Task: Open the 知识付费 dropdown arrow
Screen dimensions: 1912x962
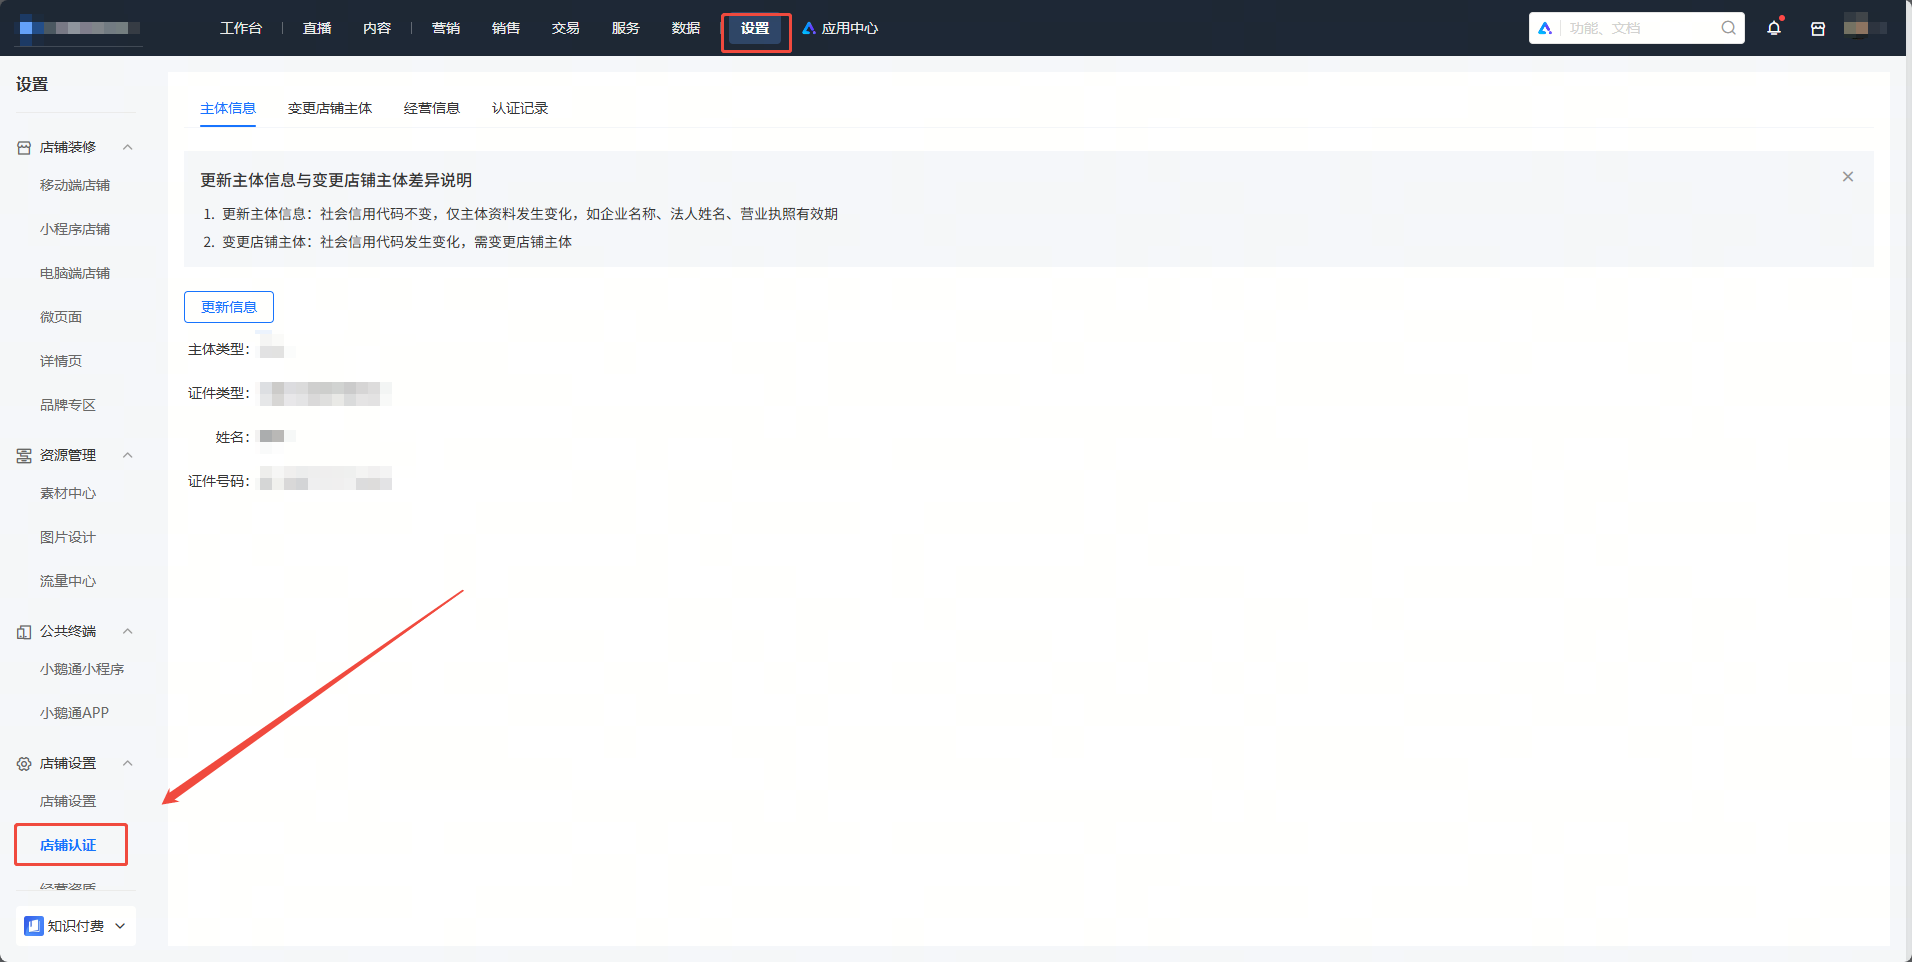Action: tap(120, 926)
